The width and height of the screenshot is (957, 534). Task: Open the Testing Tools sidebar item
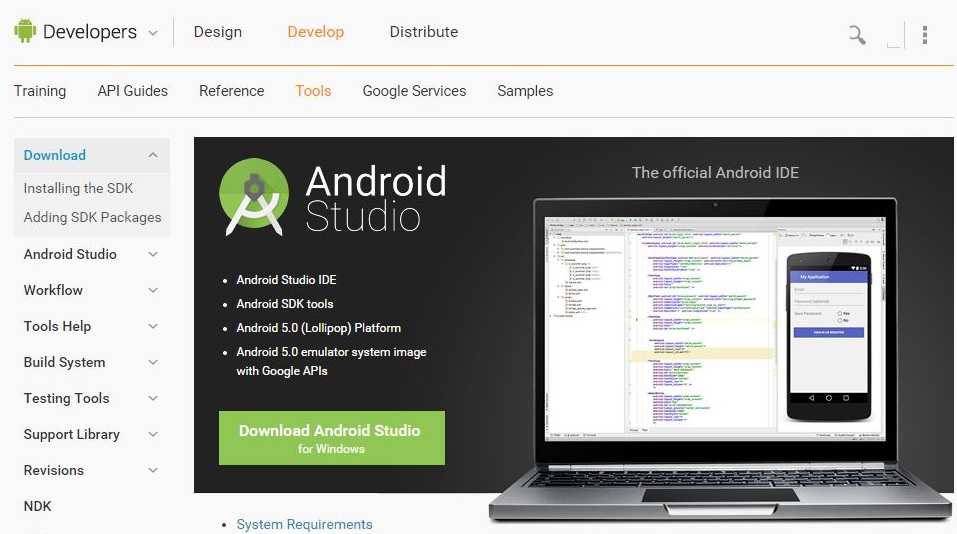tap(67, 399)
